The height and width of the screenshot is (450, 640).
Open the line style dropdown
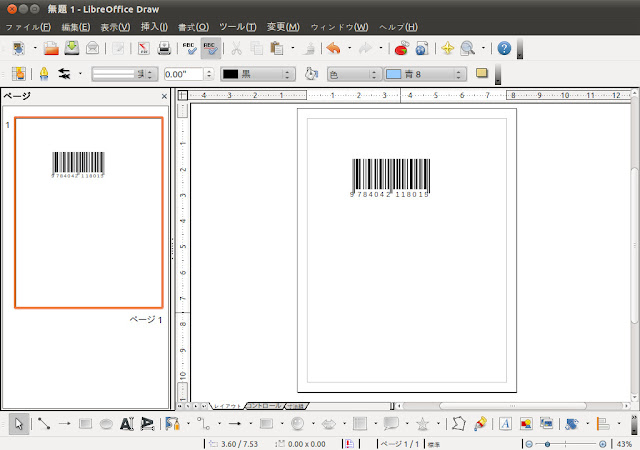coord(125,74)
